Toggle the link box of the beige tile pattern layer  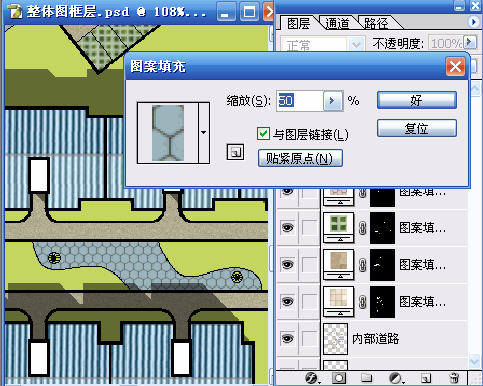[x=310, y=302]
